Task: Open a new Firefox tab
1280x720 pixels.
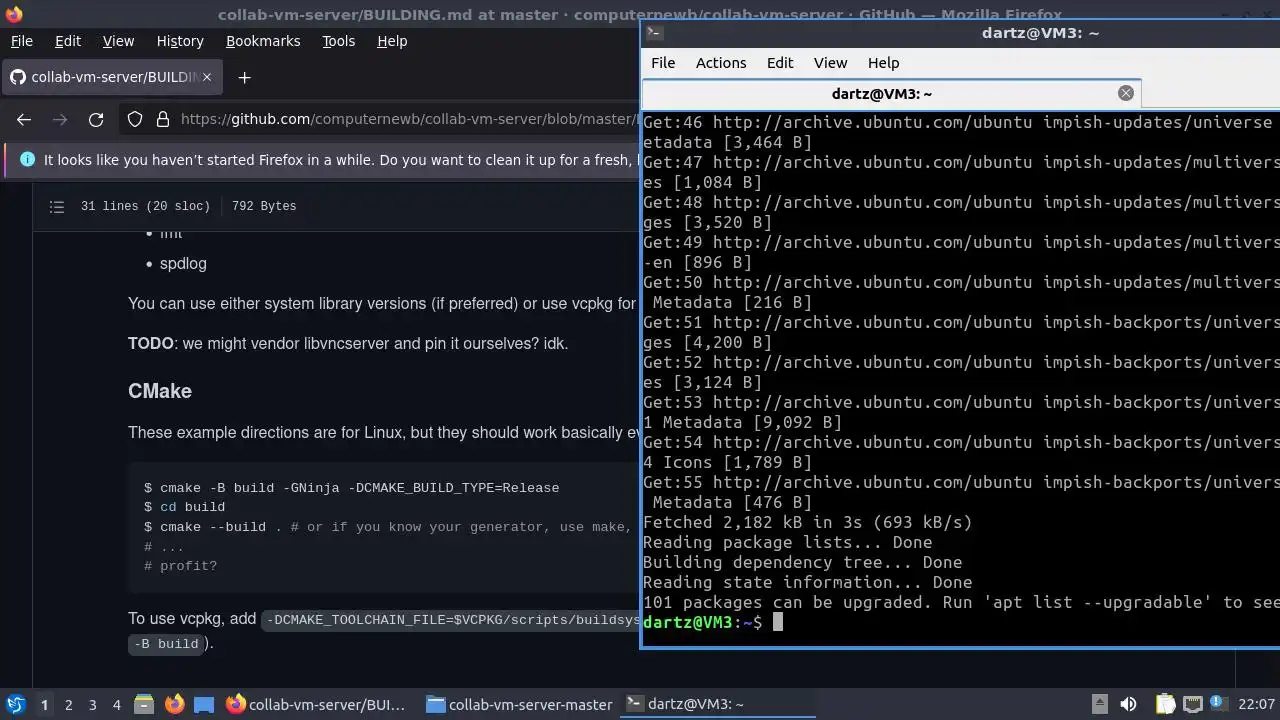Action: tap(244, 77)
